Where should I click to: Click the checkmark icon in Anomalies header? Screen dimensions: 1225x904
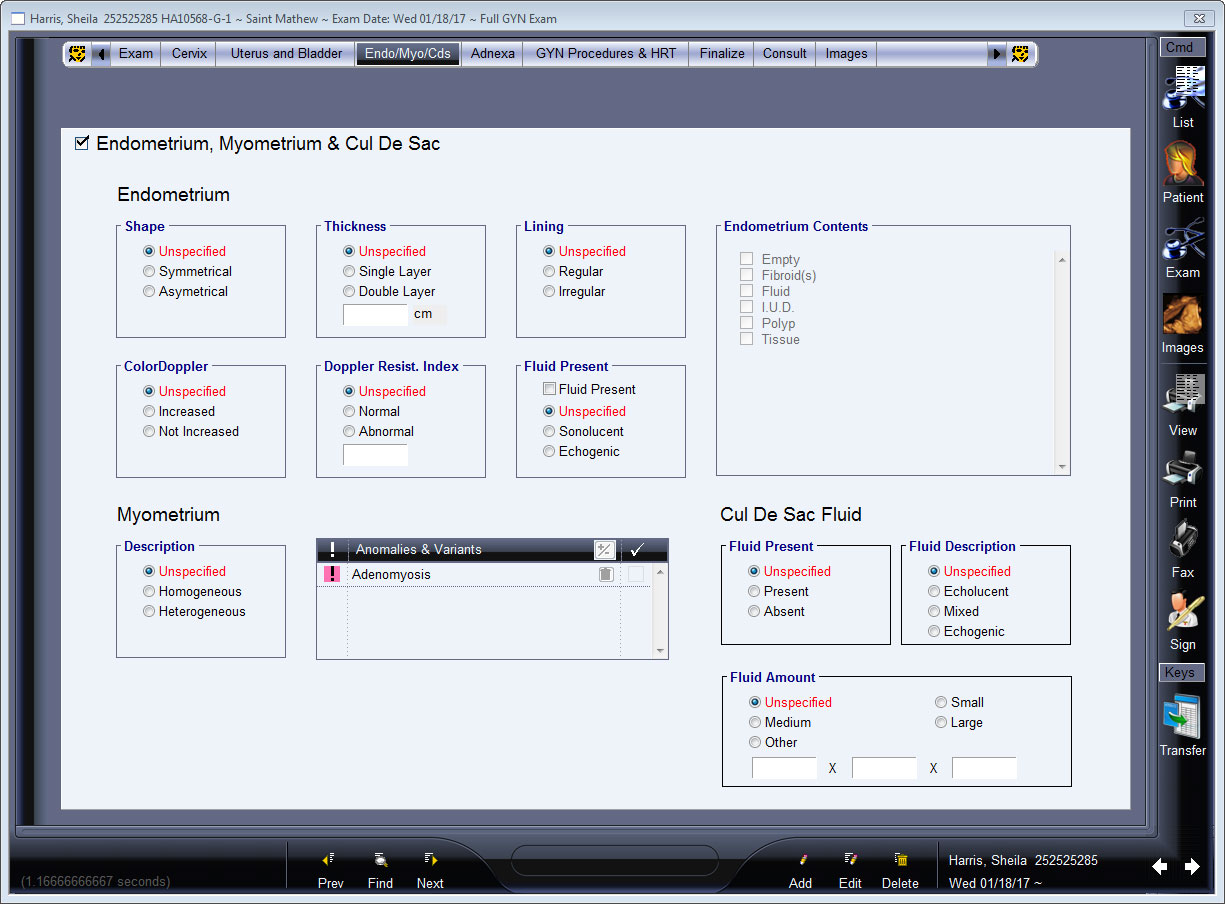(x=636, y=549)
